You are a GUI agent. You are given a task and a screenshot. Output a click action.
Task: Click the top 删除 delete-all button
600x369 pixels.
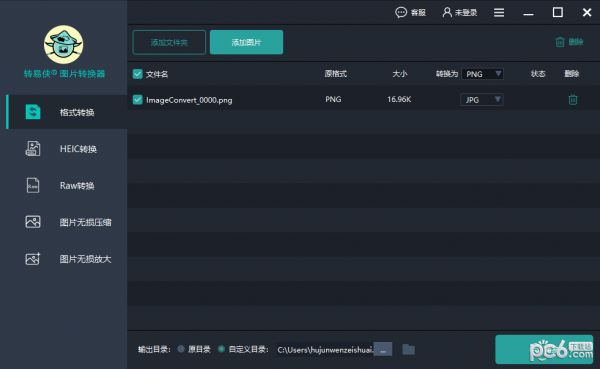pos(569,42)
